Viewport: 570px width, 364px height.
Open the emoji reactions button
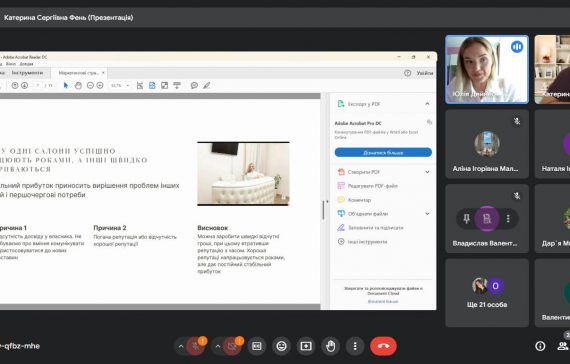(x=281, y=346)
